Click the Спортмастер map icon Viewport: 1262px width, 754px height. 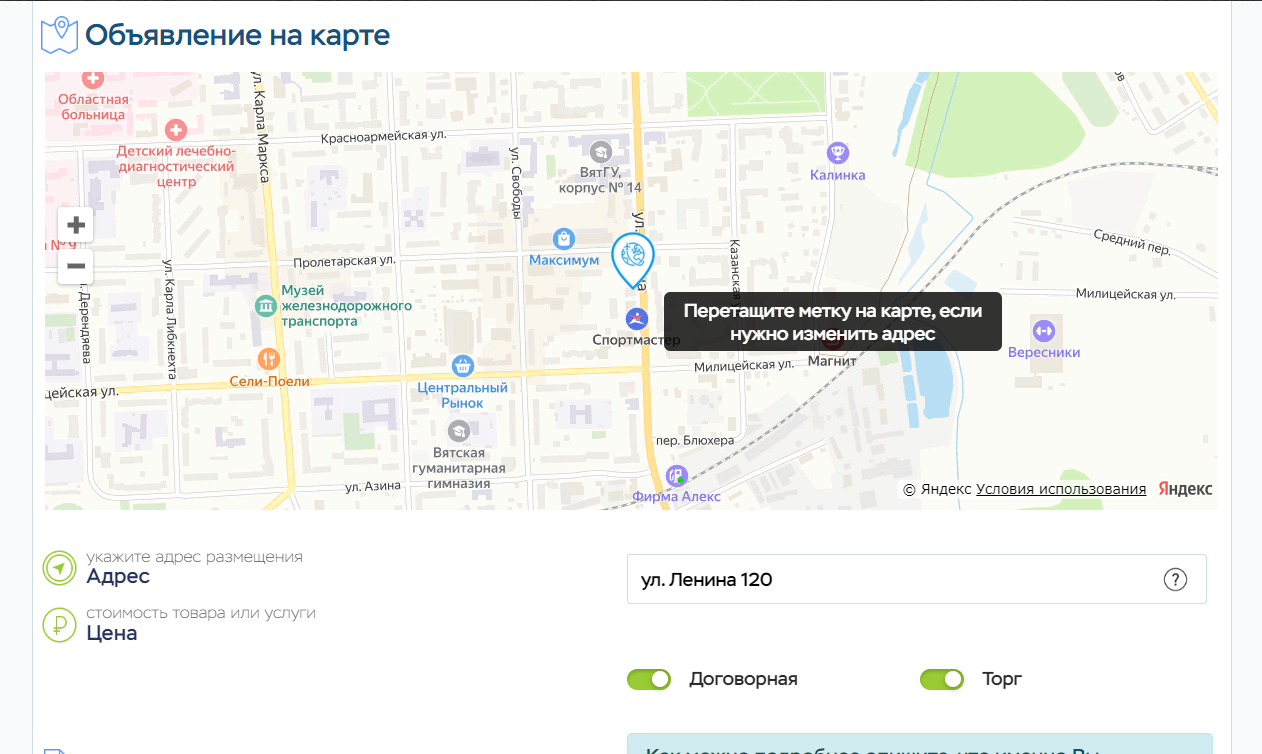(x=636, y=319)
